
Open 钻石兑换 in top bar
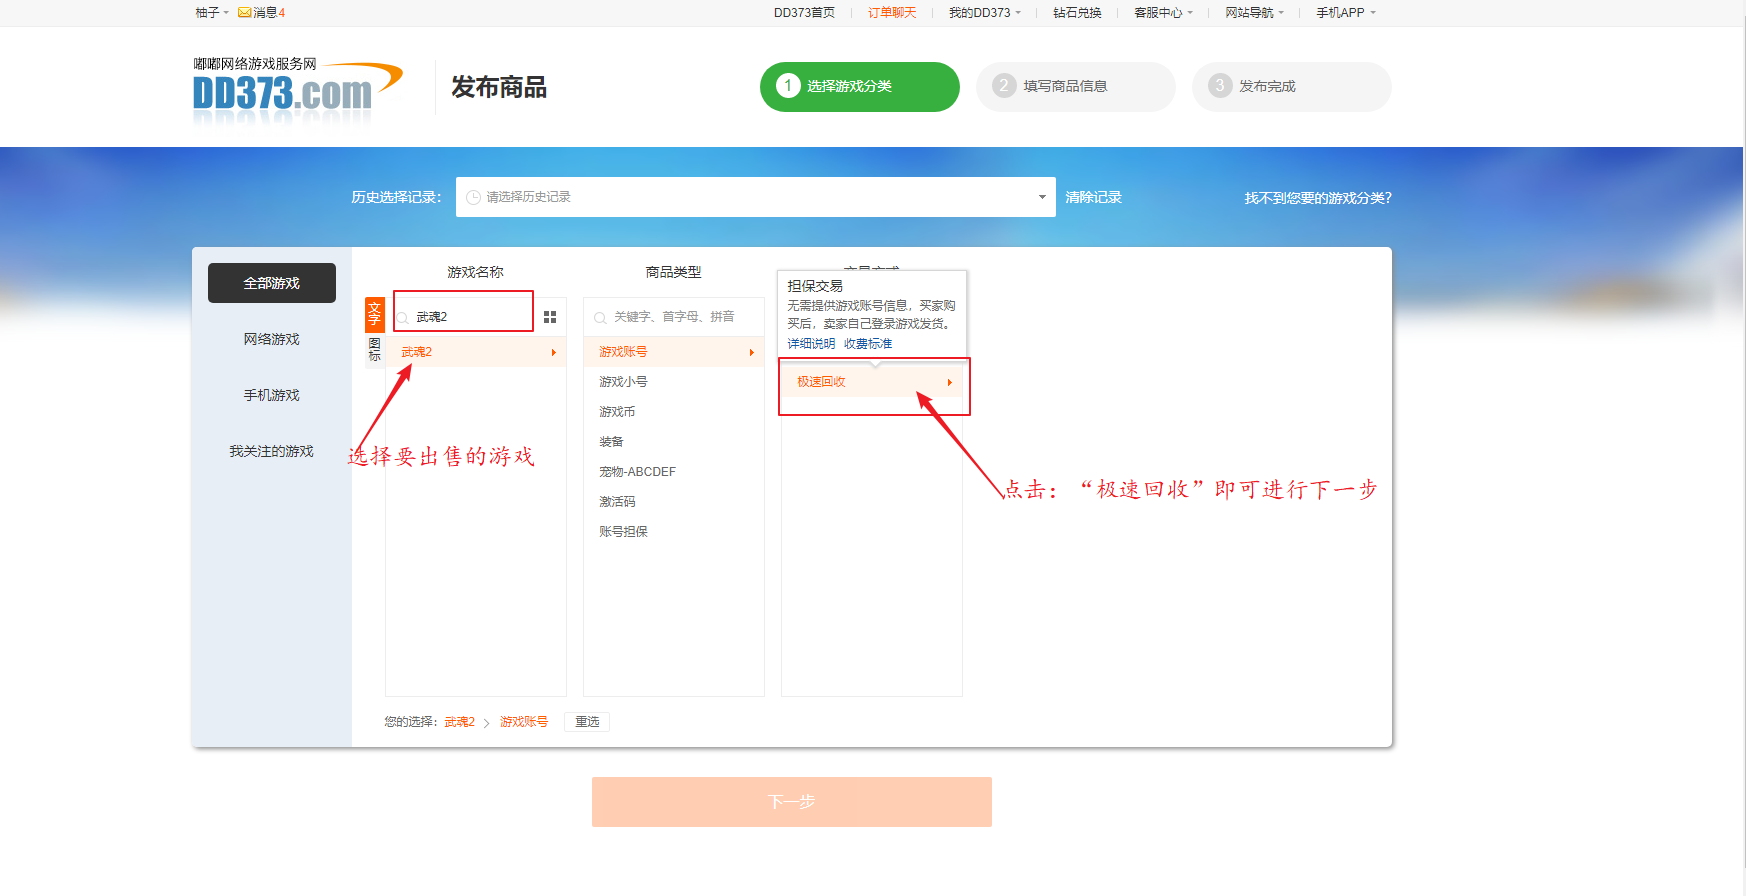(1077, 13)
